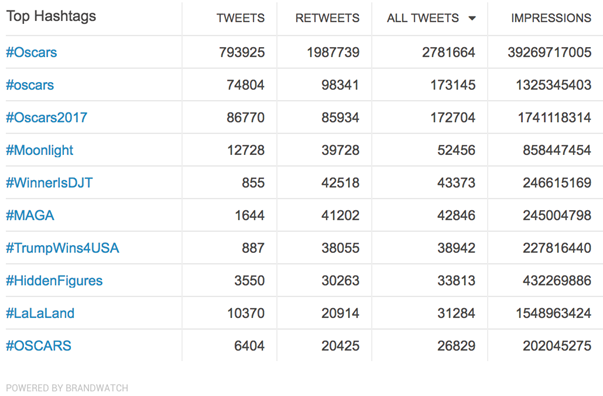Visit the #WinnerIsDJT hashtag link

pyautogui.click(x=49, y=183)
